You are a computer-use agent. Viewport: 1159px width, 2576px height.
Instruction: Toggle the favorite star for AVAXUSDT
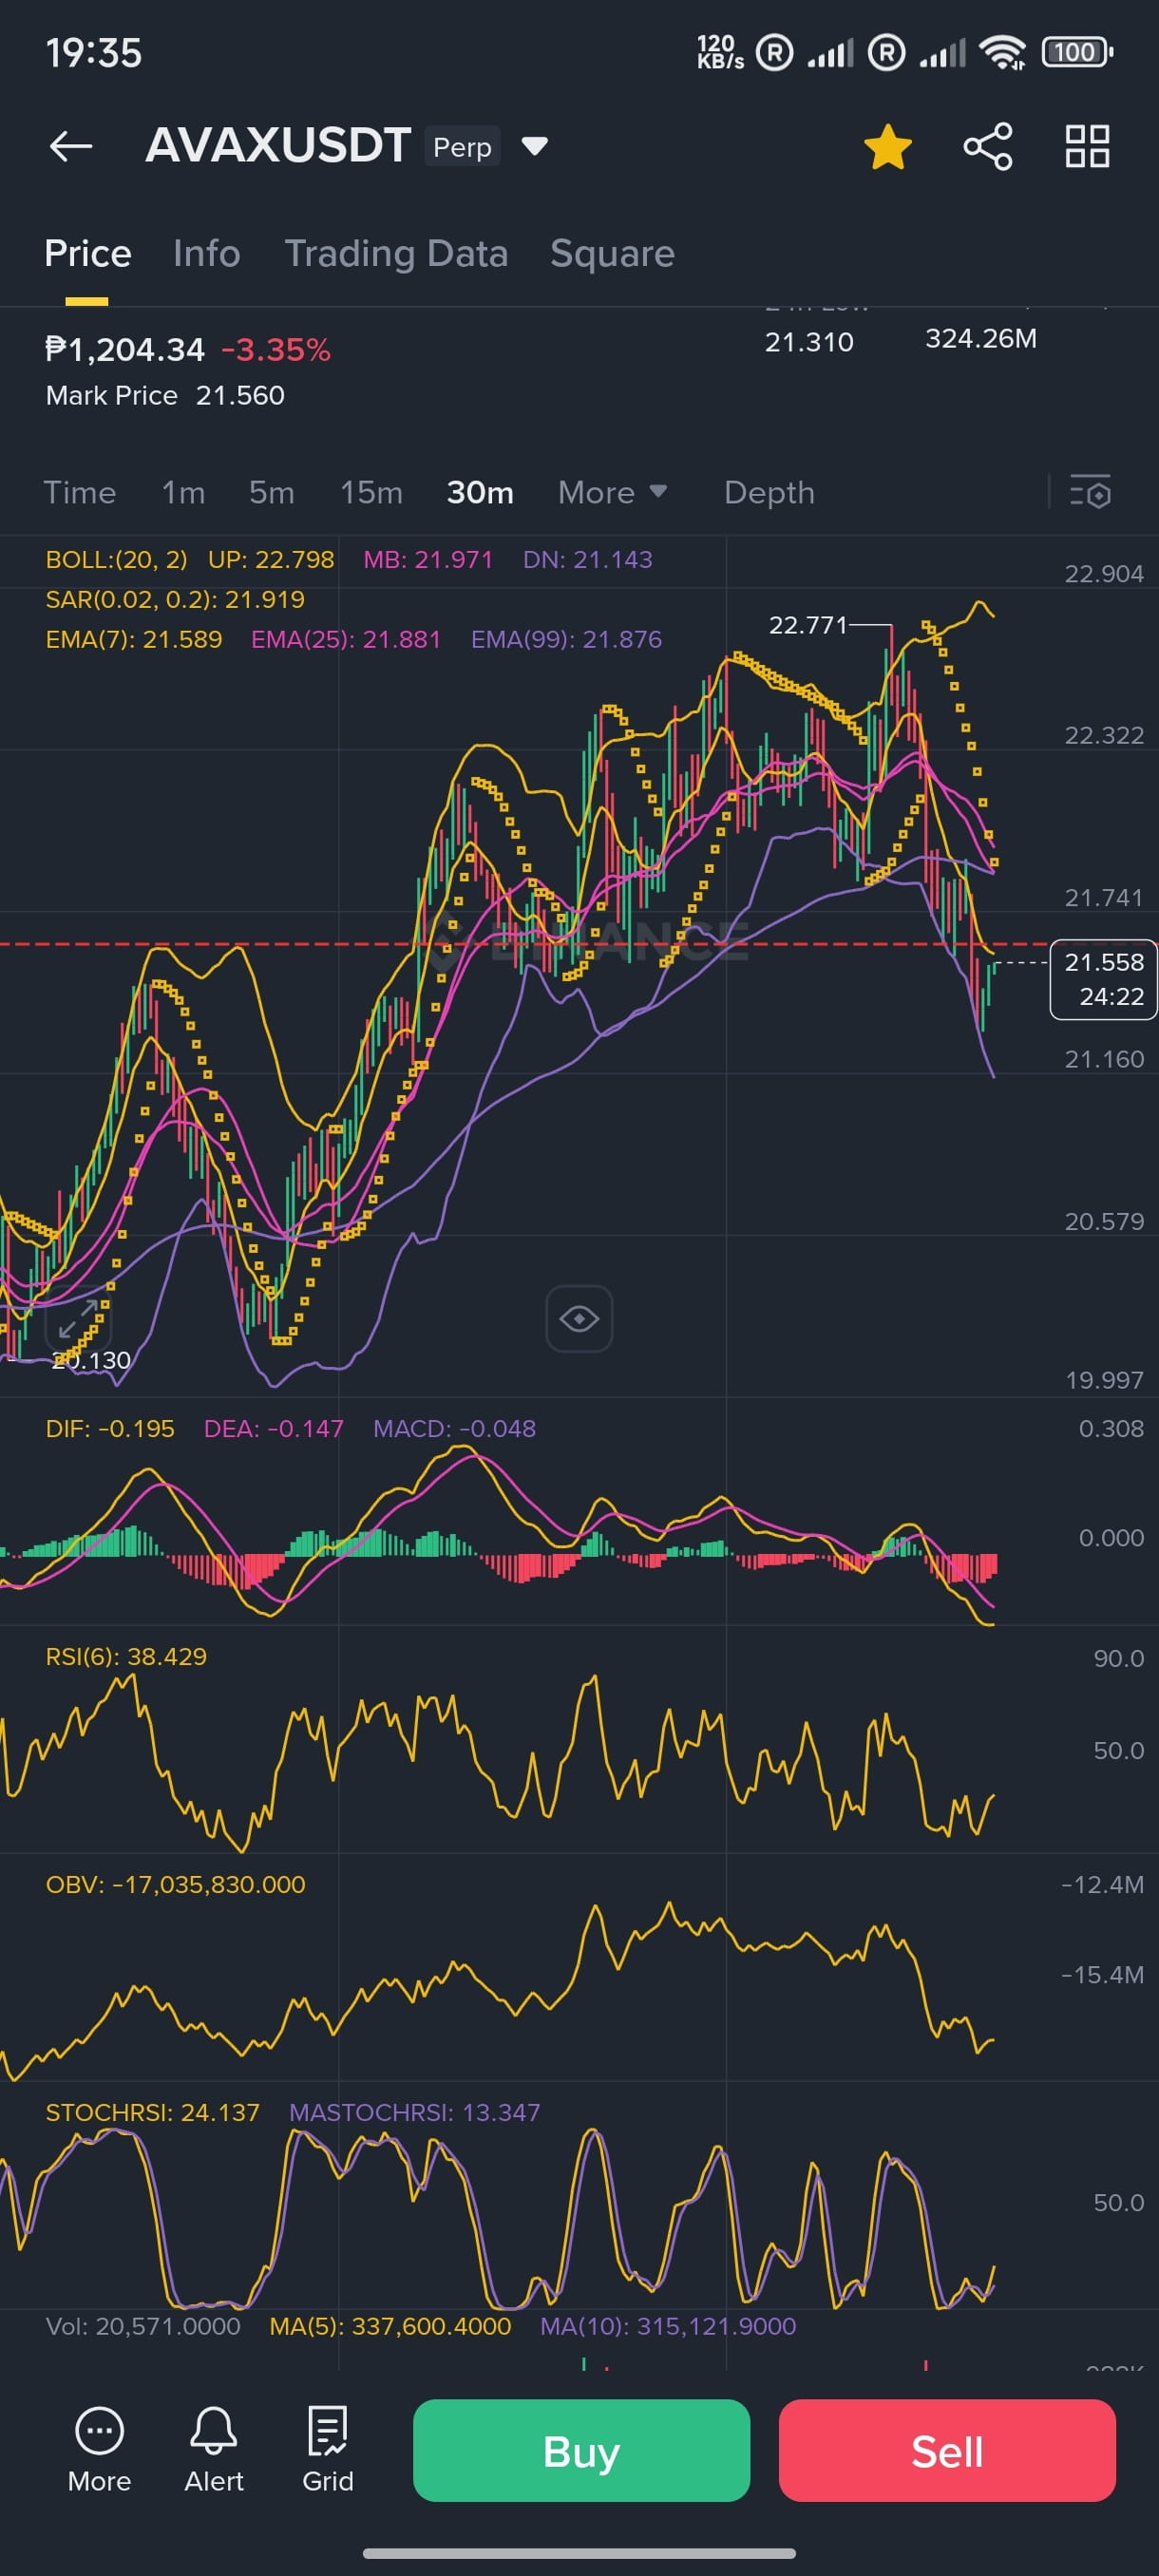(887, 147)
